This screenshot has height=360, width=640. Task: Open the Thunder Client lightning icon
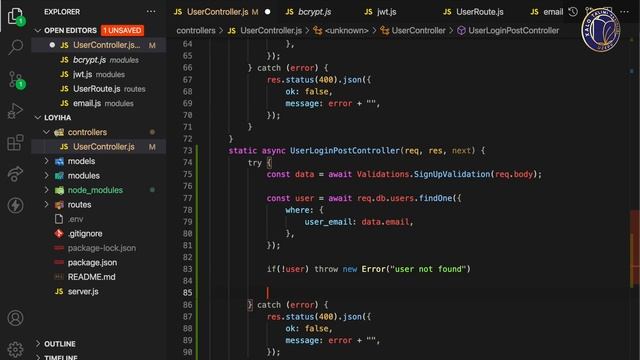click(x=16, y=205)
